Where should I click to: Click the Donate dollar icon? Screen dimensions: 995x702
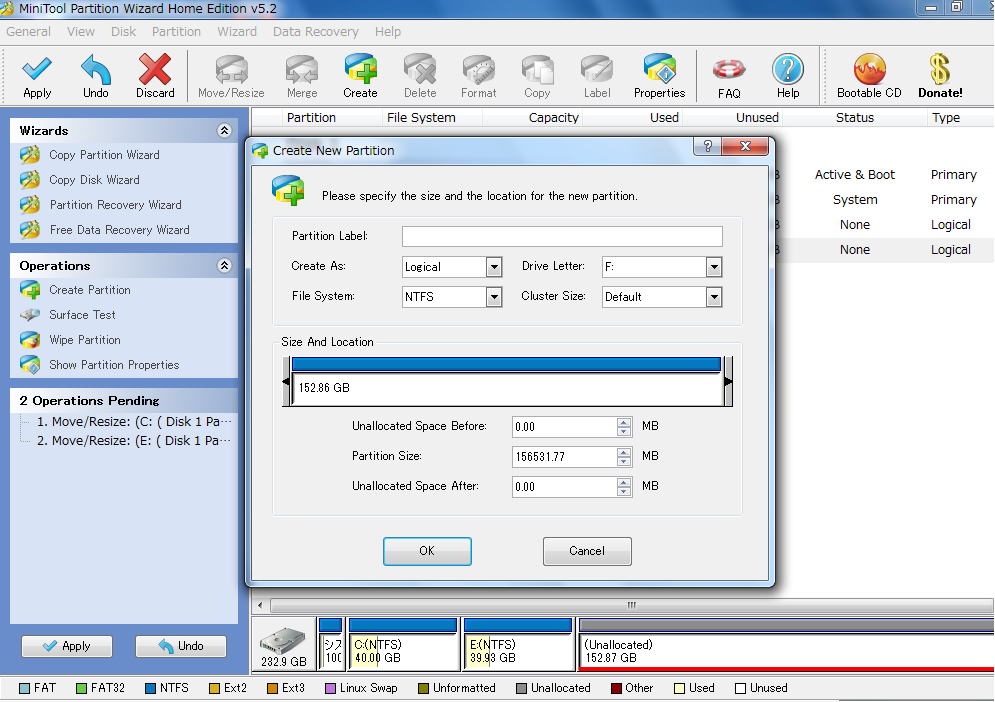pyautogui.click(x=940, y=76)
